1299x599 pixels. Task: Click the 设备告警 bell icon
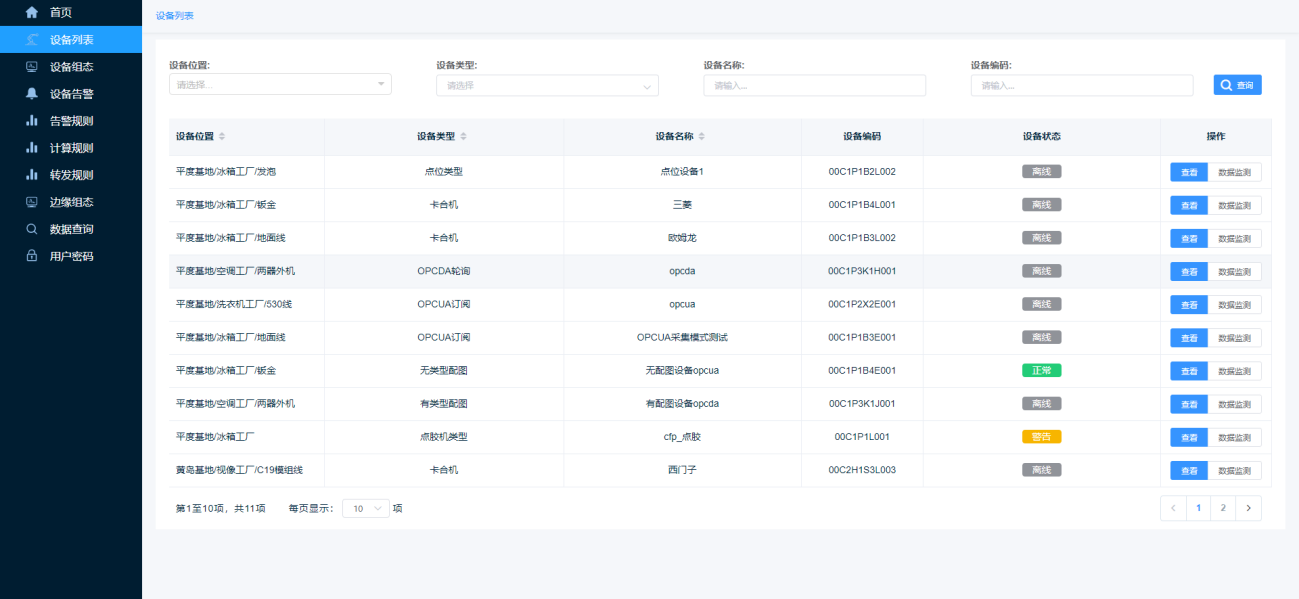point(32,94)
